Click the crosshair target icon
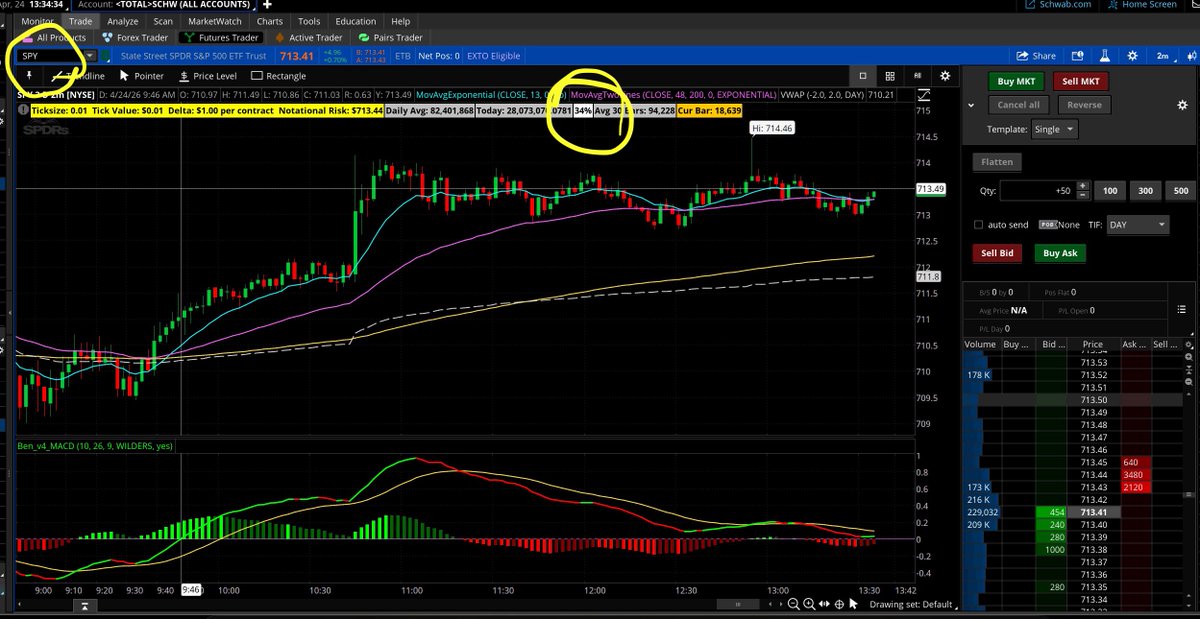The height and width of the screenshot is (619, 1200). [x=838, y=604]
